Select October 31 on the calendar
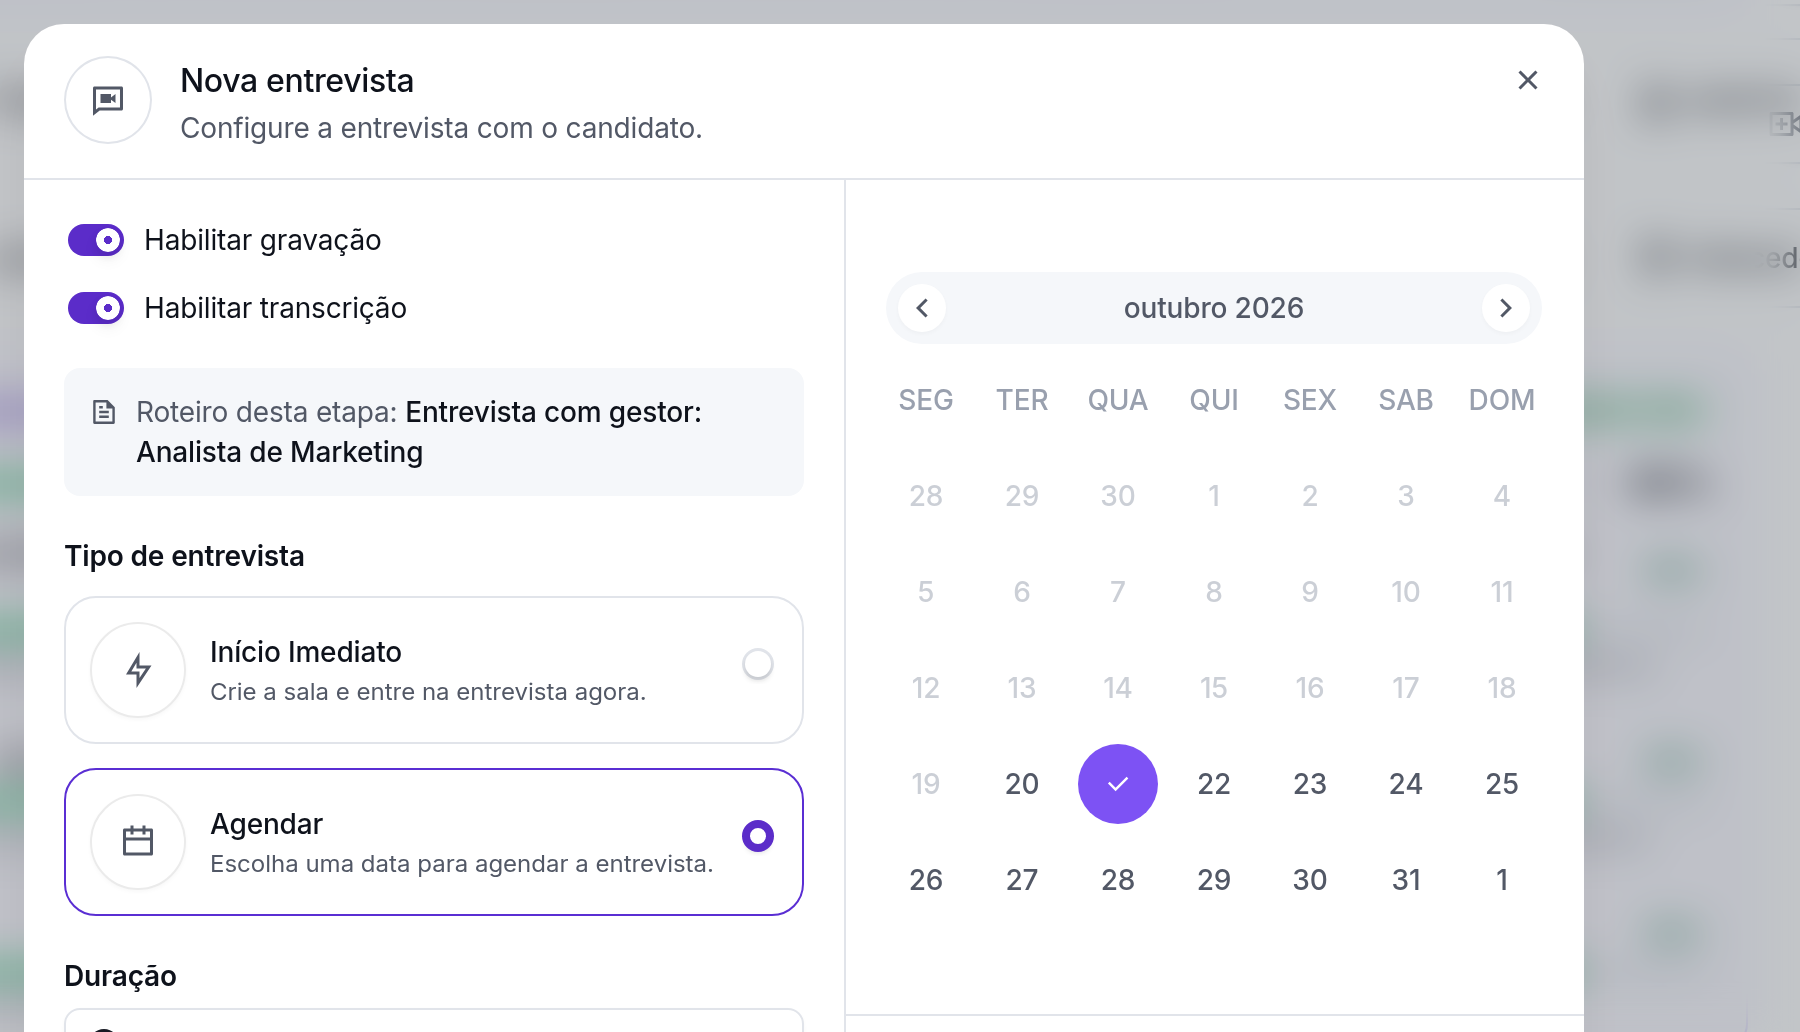 (x=1406, y=880)
